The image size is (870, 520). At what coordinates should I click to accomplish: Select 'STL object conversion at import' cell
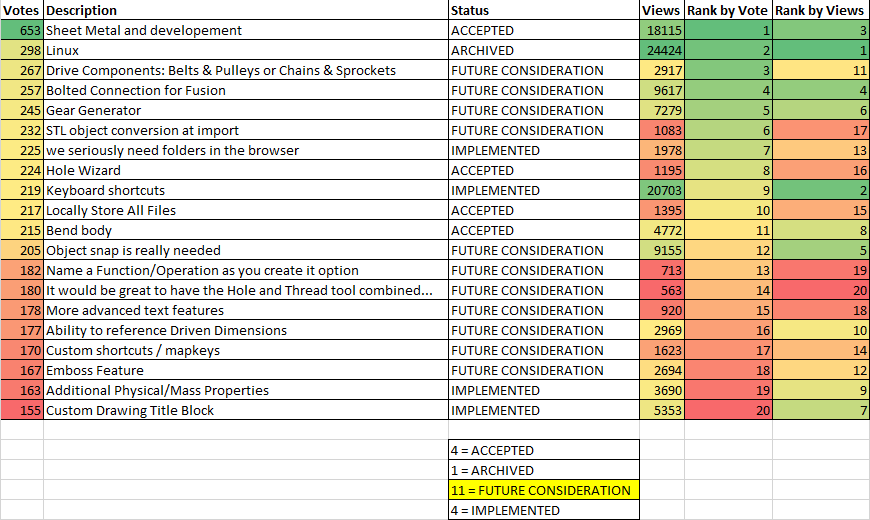coord(246,130)
